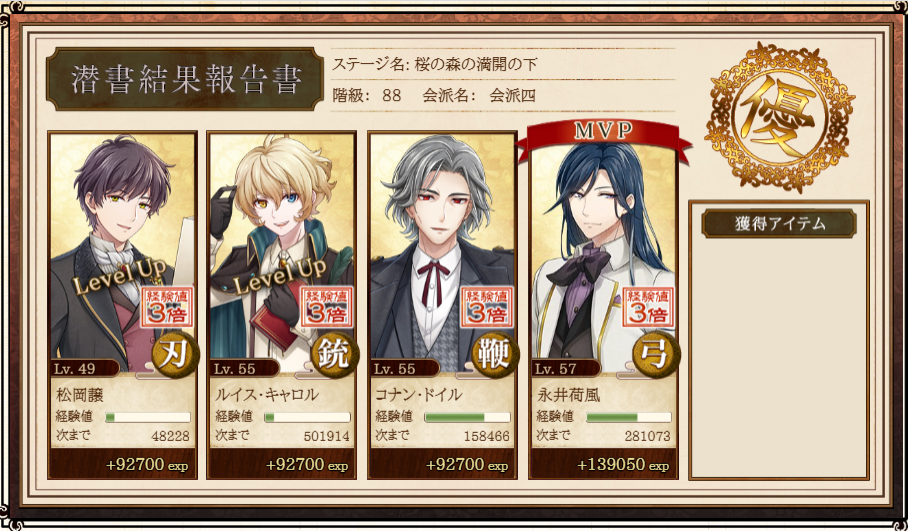Click the 銃 weapon icon on ルイス・キャロル's card
The image size is (908, 531).
334,354
